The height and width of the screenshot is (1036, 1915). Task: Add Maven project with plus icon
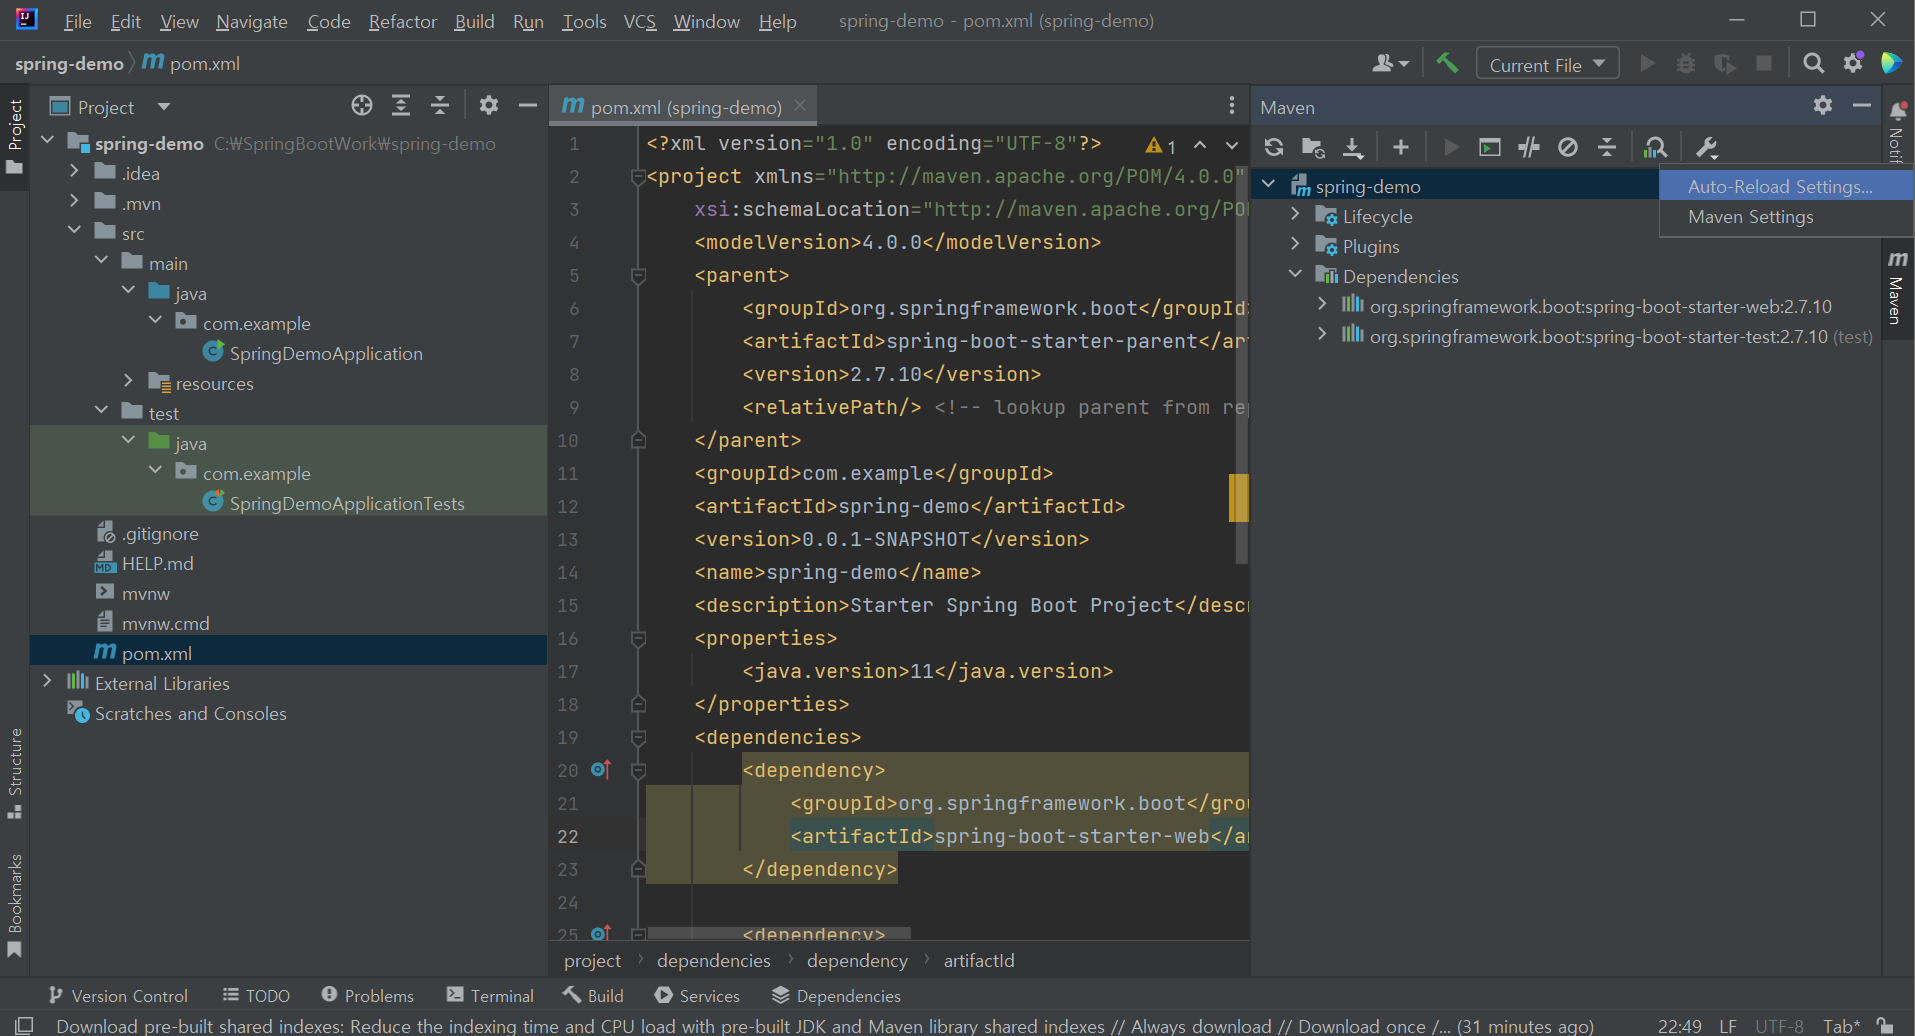[1401, 148]
